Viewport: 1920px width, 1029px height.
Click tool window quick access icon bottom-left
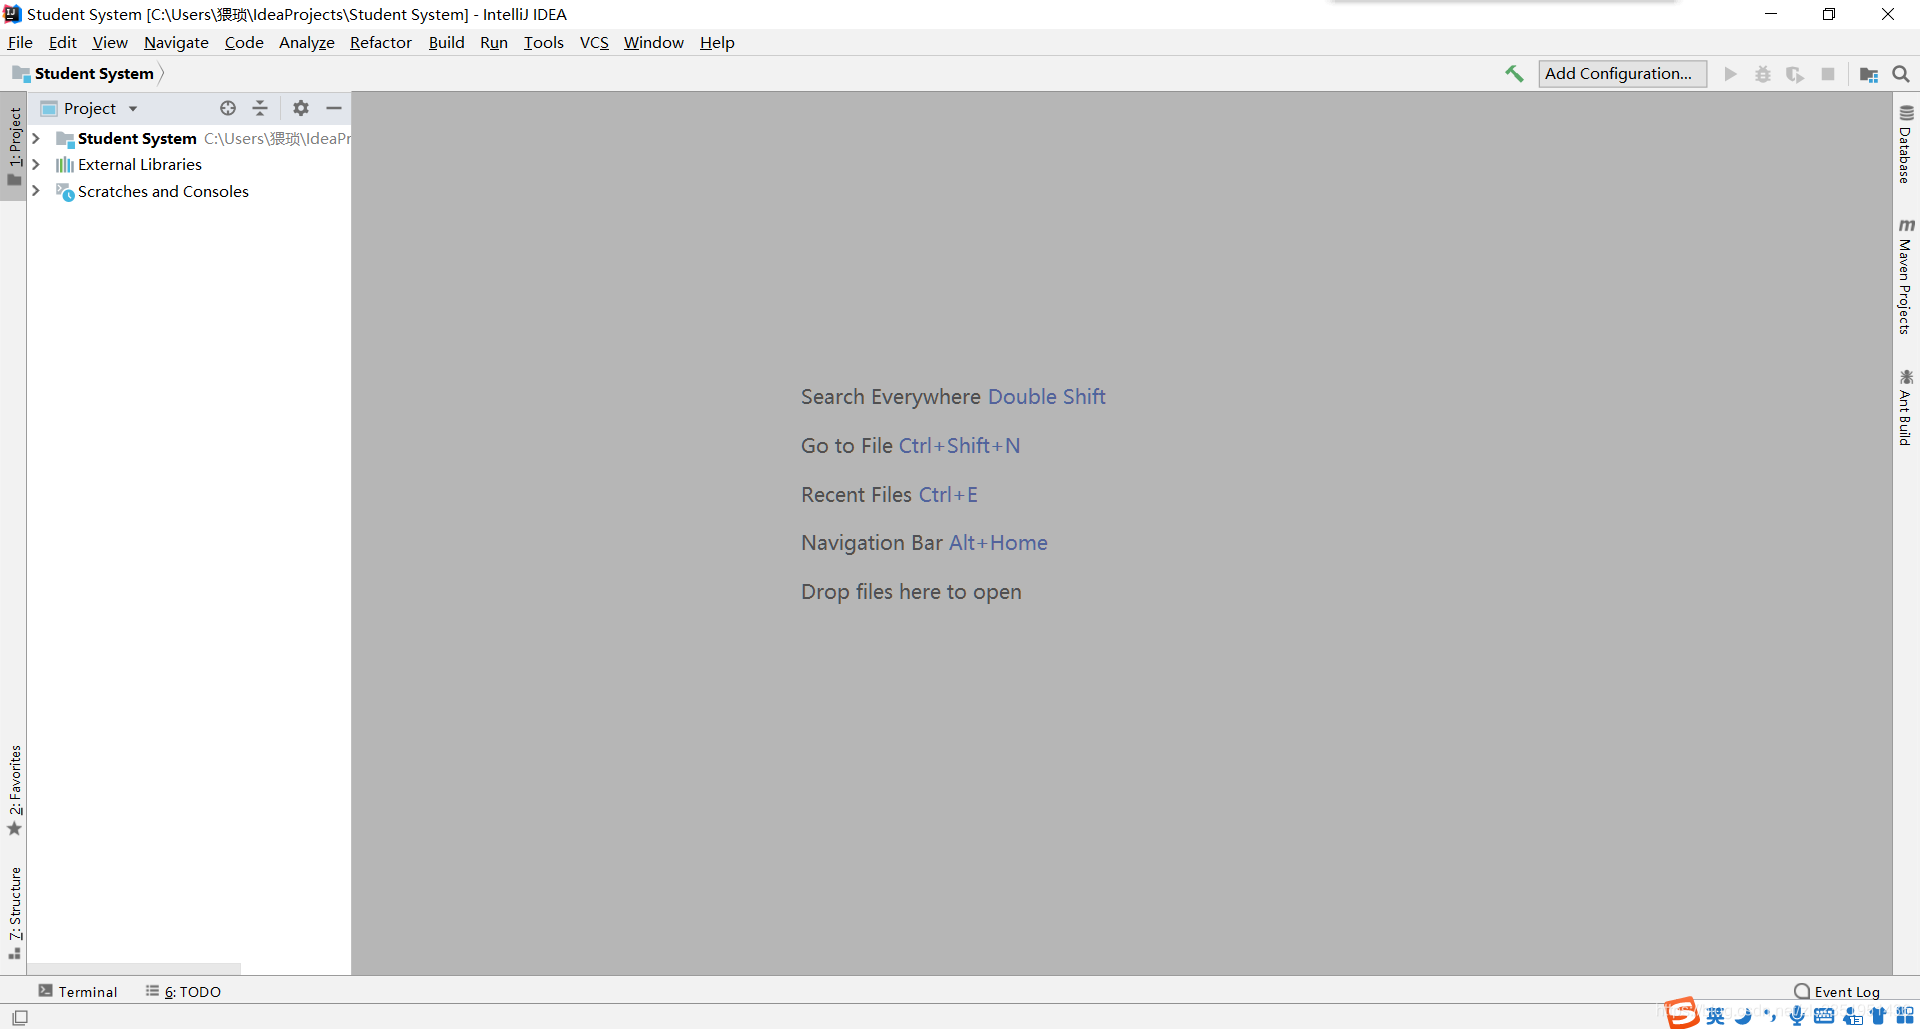pos(20,1017)
